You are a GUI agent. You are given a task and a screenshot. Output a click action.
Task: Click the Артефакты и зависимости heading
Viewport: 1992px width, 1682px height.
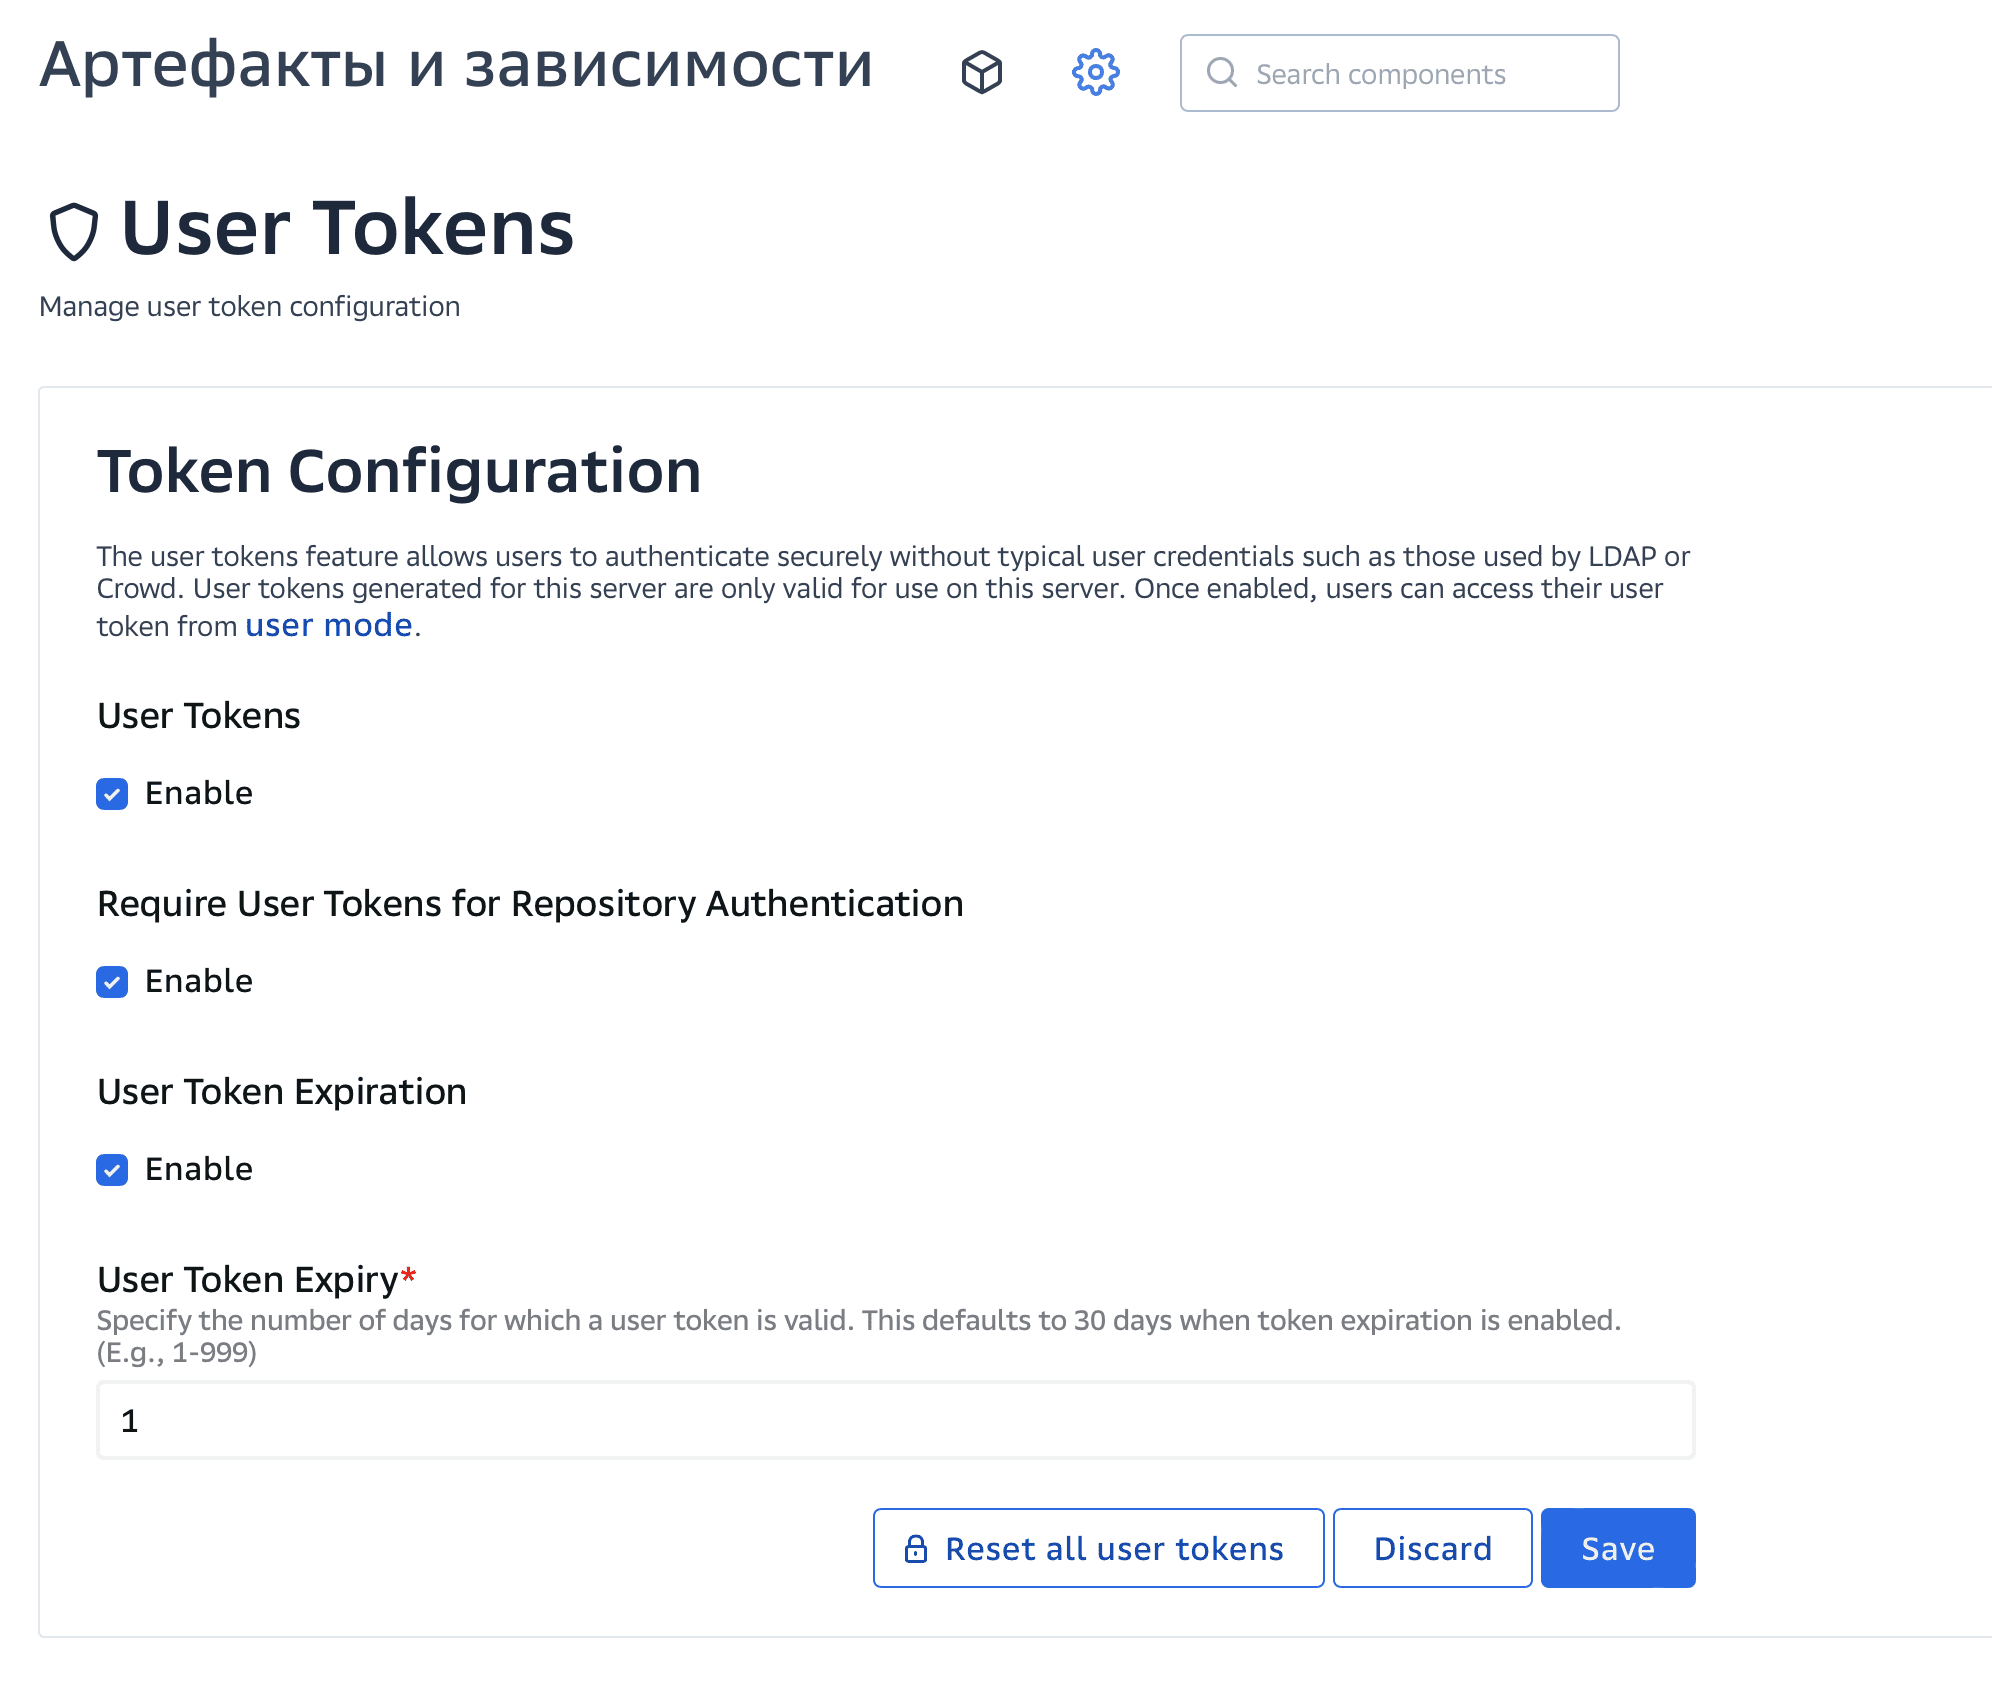(455, 66)
